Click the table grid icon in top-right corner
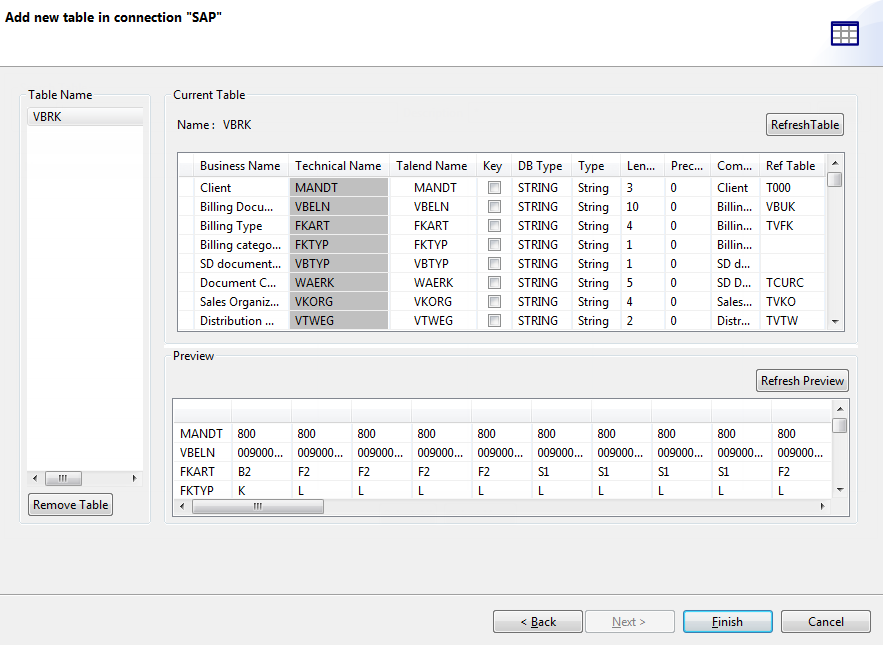The image size is (883, 645). tap(845, 33)
